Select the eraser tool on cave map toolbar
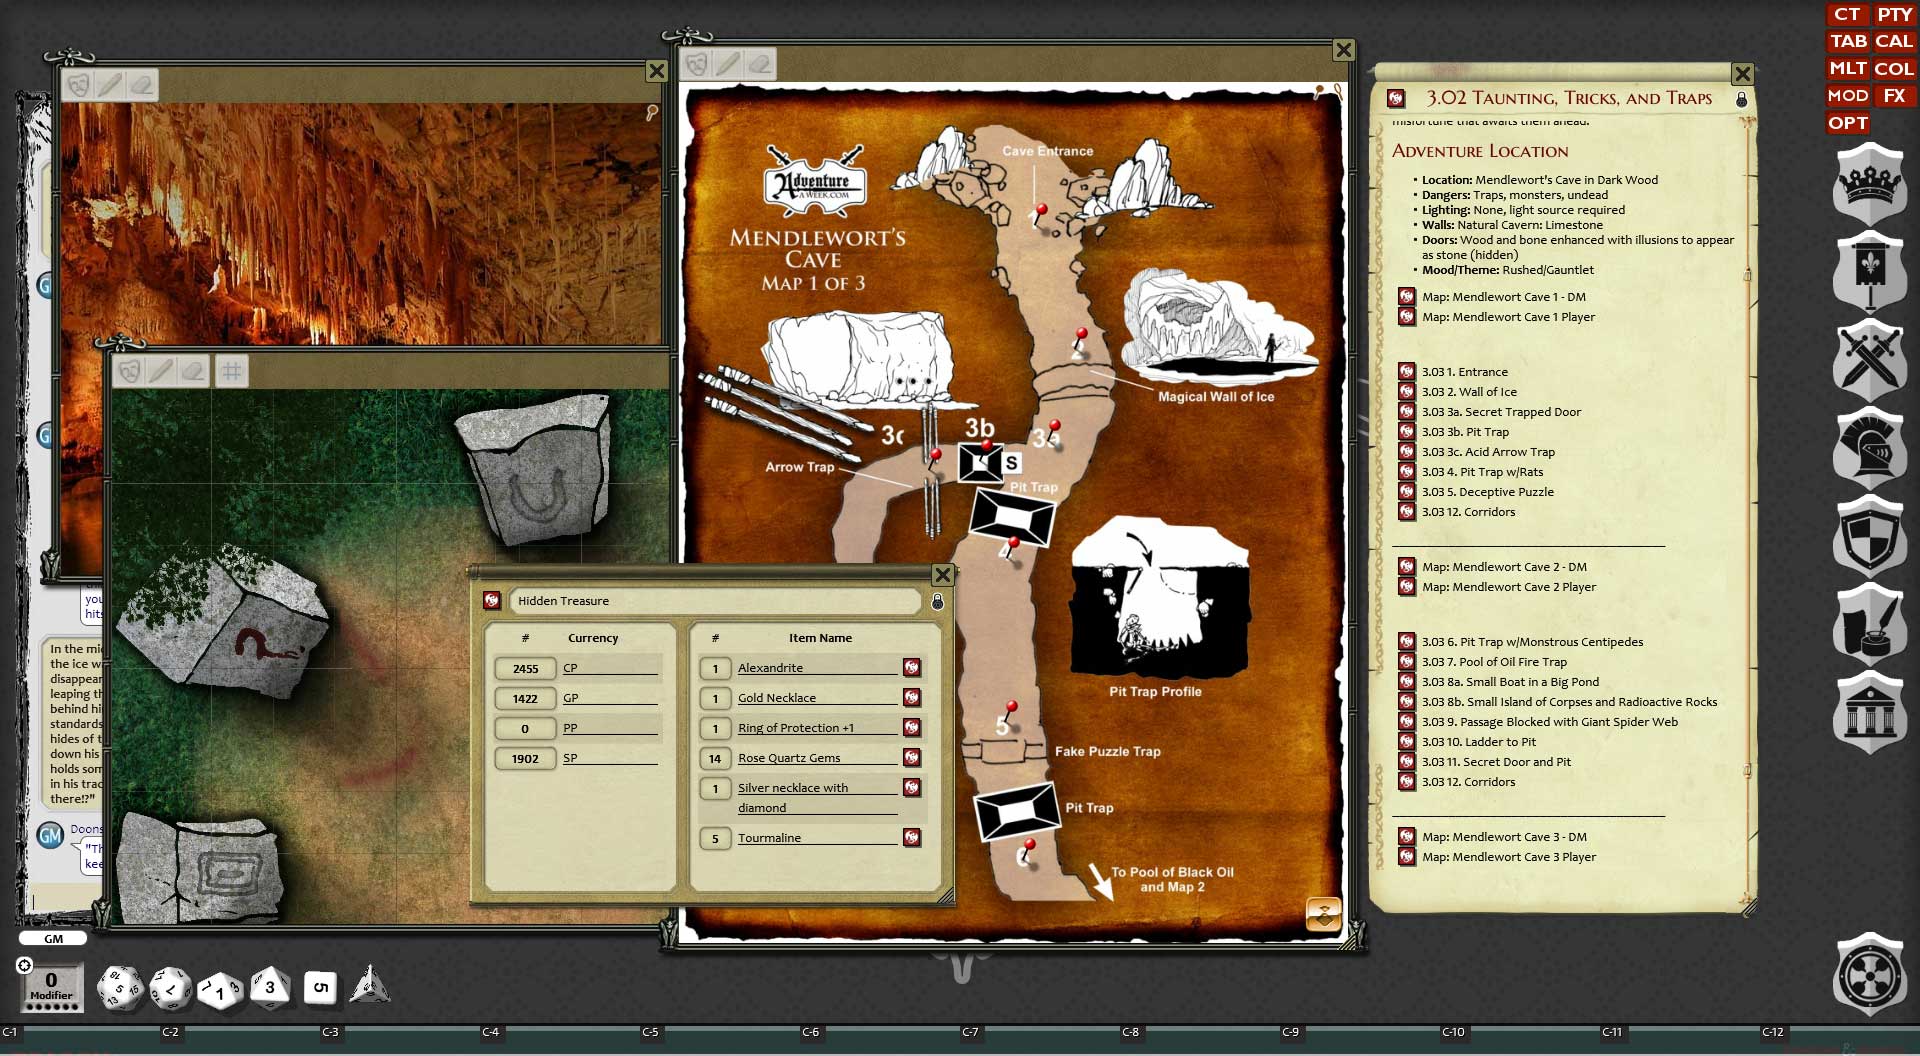1920x1056 pixels. pos(760,65)
